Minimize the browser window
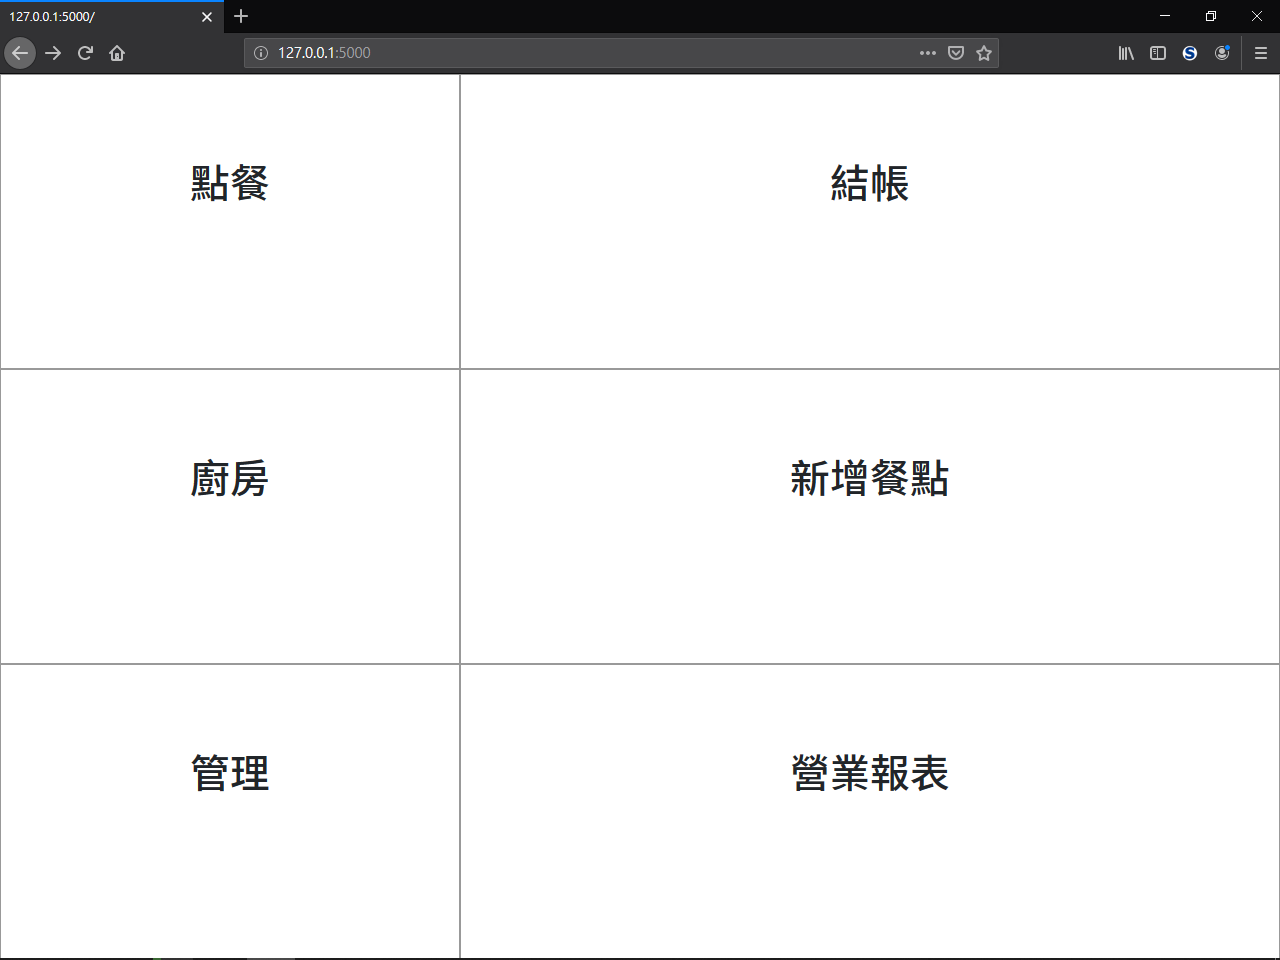 (1165, 16)
